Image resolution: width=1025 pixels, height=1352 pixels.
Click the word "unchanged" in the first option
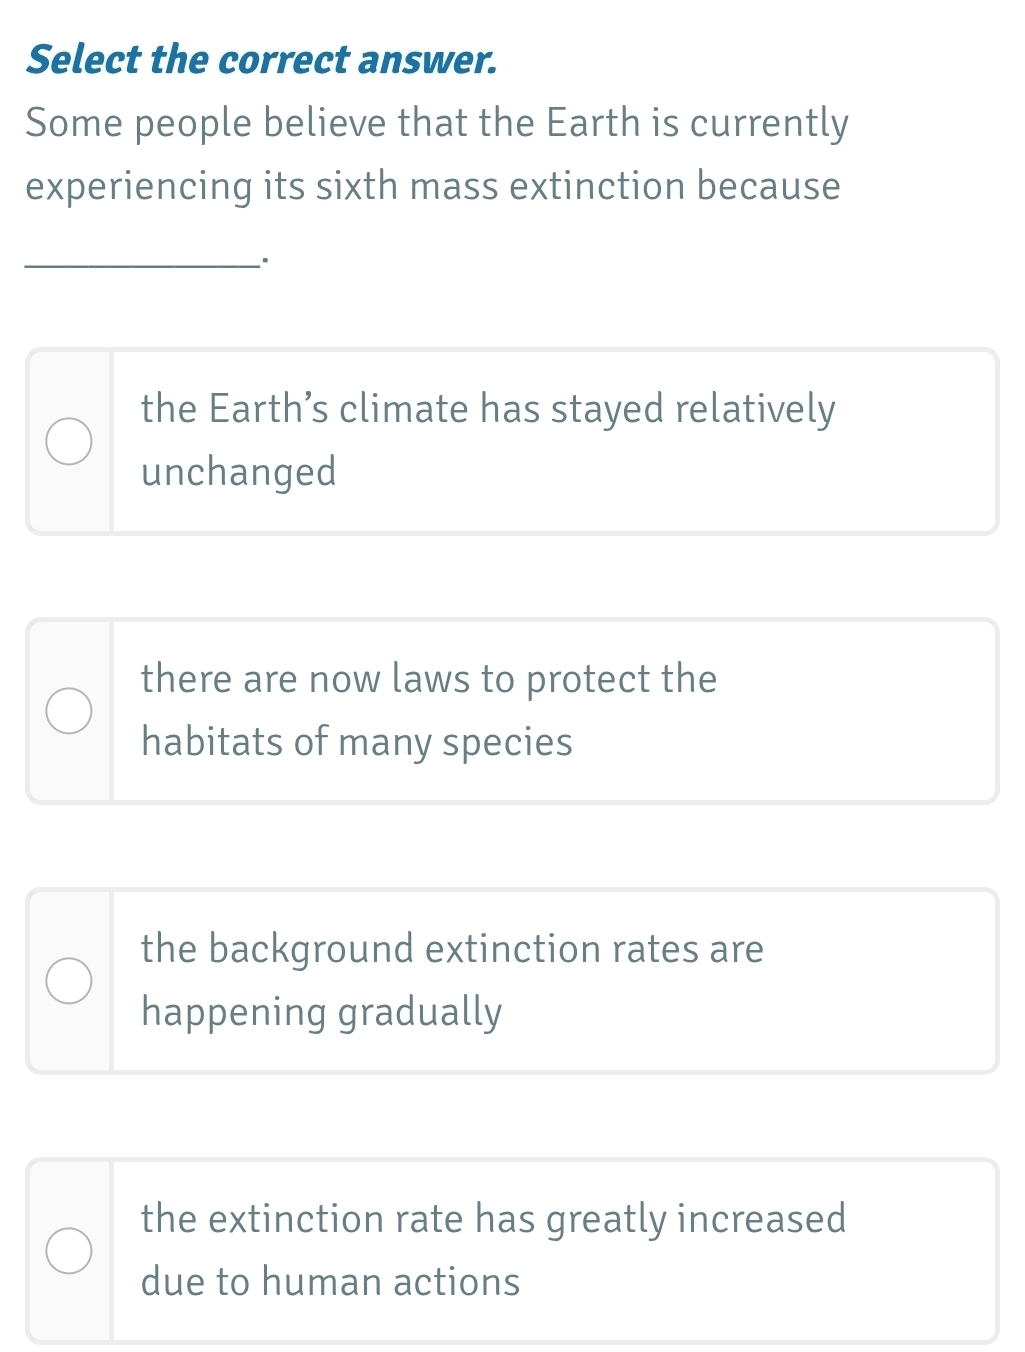click(x=238, y=472)
